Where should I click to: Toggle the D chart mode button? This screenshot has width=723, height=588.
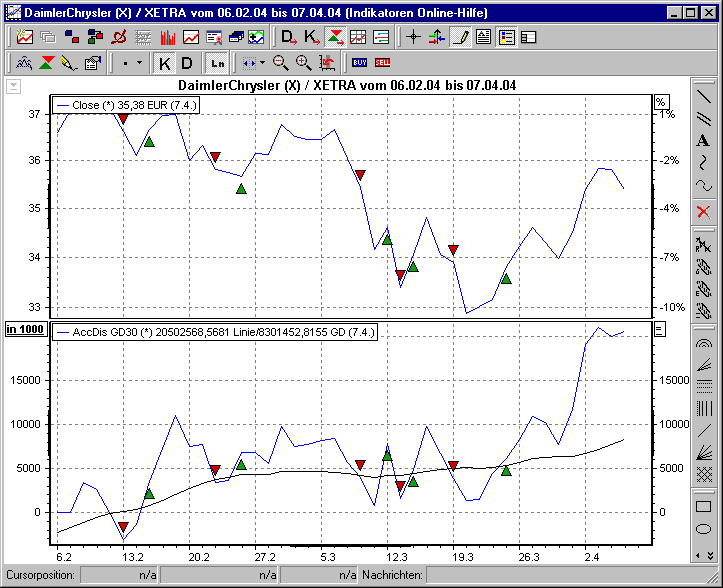187,62
